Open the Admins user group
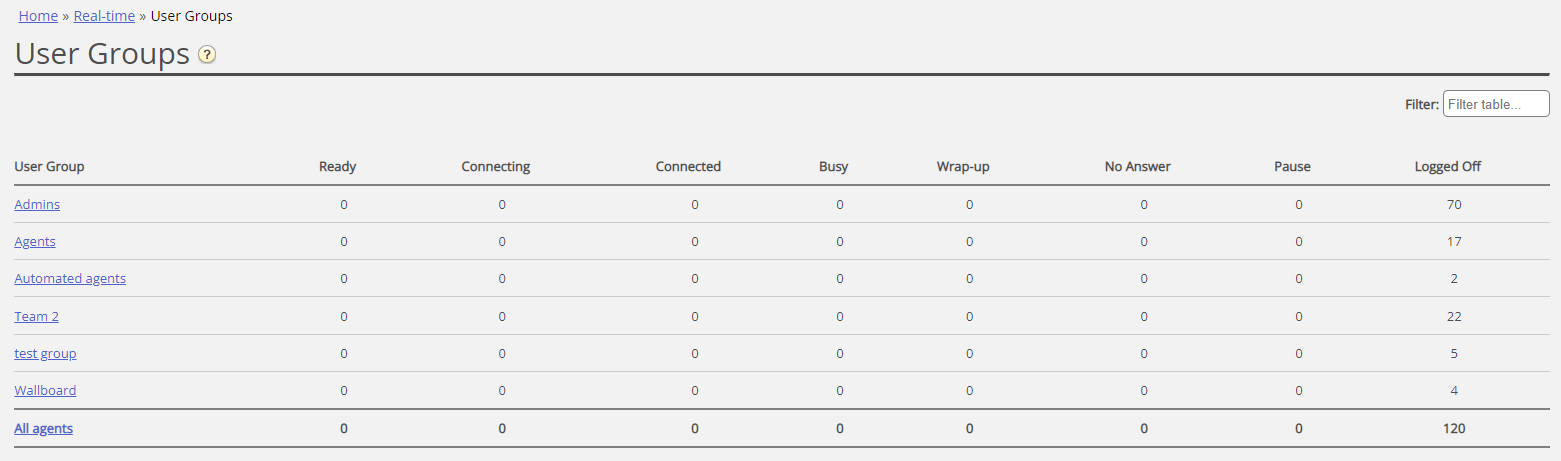The width and height of the screenshot is (1561, 461). coord(37,204)
